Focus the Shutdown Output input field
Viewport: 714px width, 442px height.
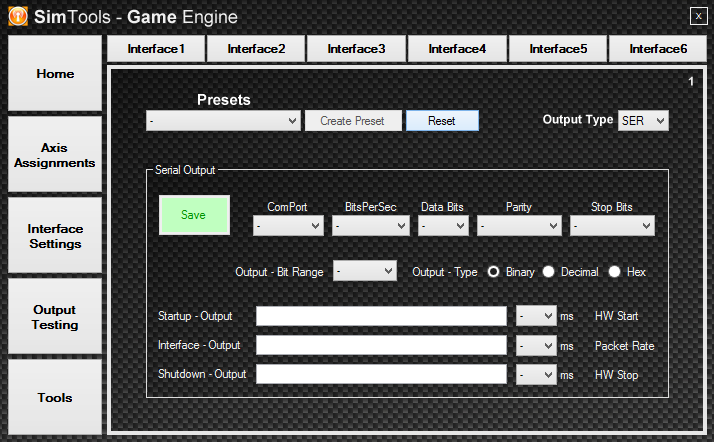(x=381, y=374)
